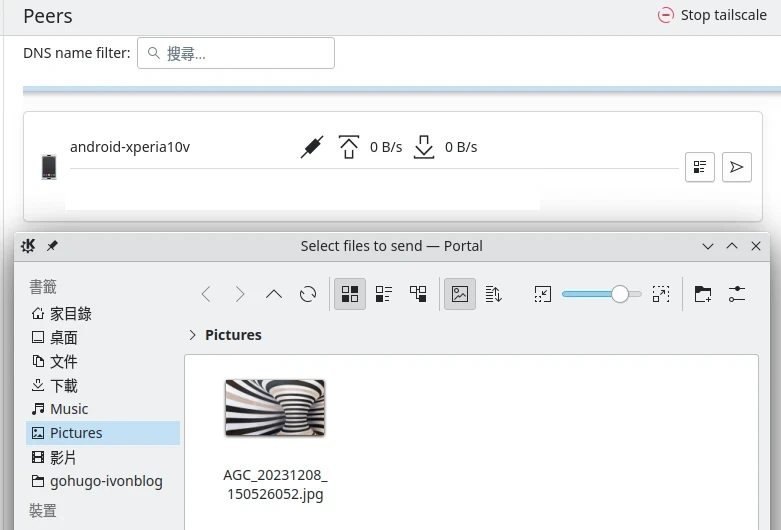Click the send file arrow icon for android-xperia10v
The height and width of the screenshot is (530, 781).
(x=736, y=167)
